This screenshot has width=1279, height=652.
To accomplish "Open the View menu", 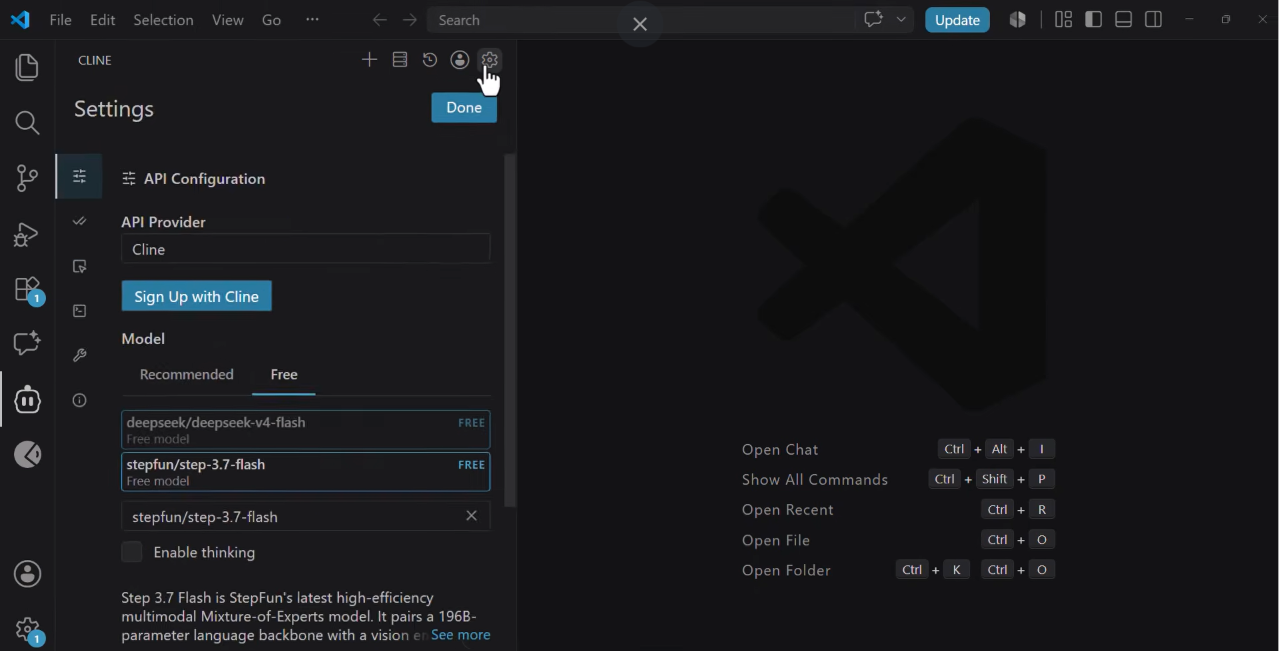I will pyautogui.click(x=228, y=20).
